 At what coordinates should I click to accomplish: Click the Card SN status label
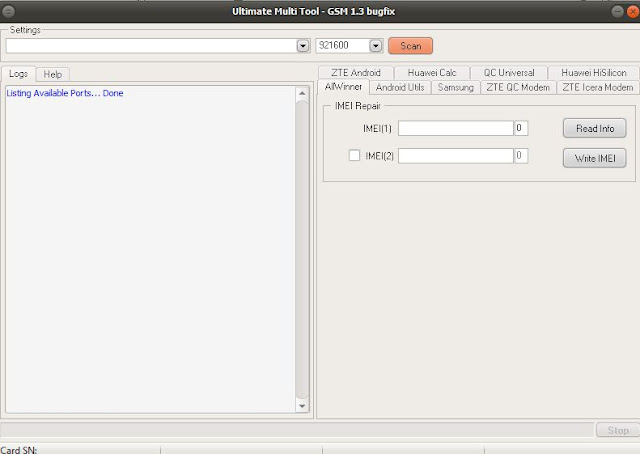coord(19,450)
